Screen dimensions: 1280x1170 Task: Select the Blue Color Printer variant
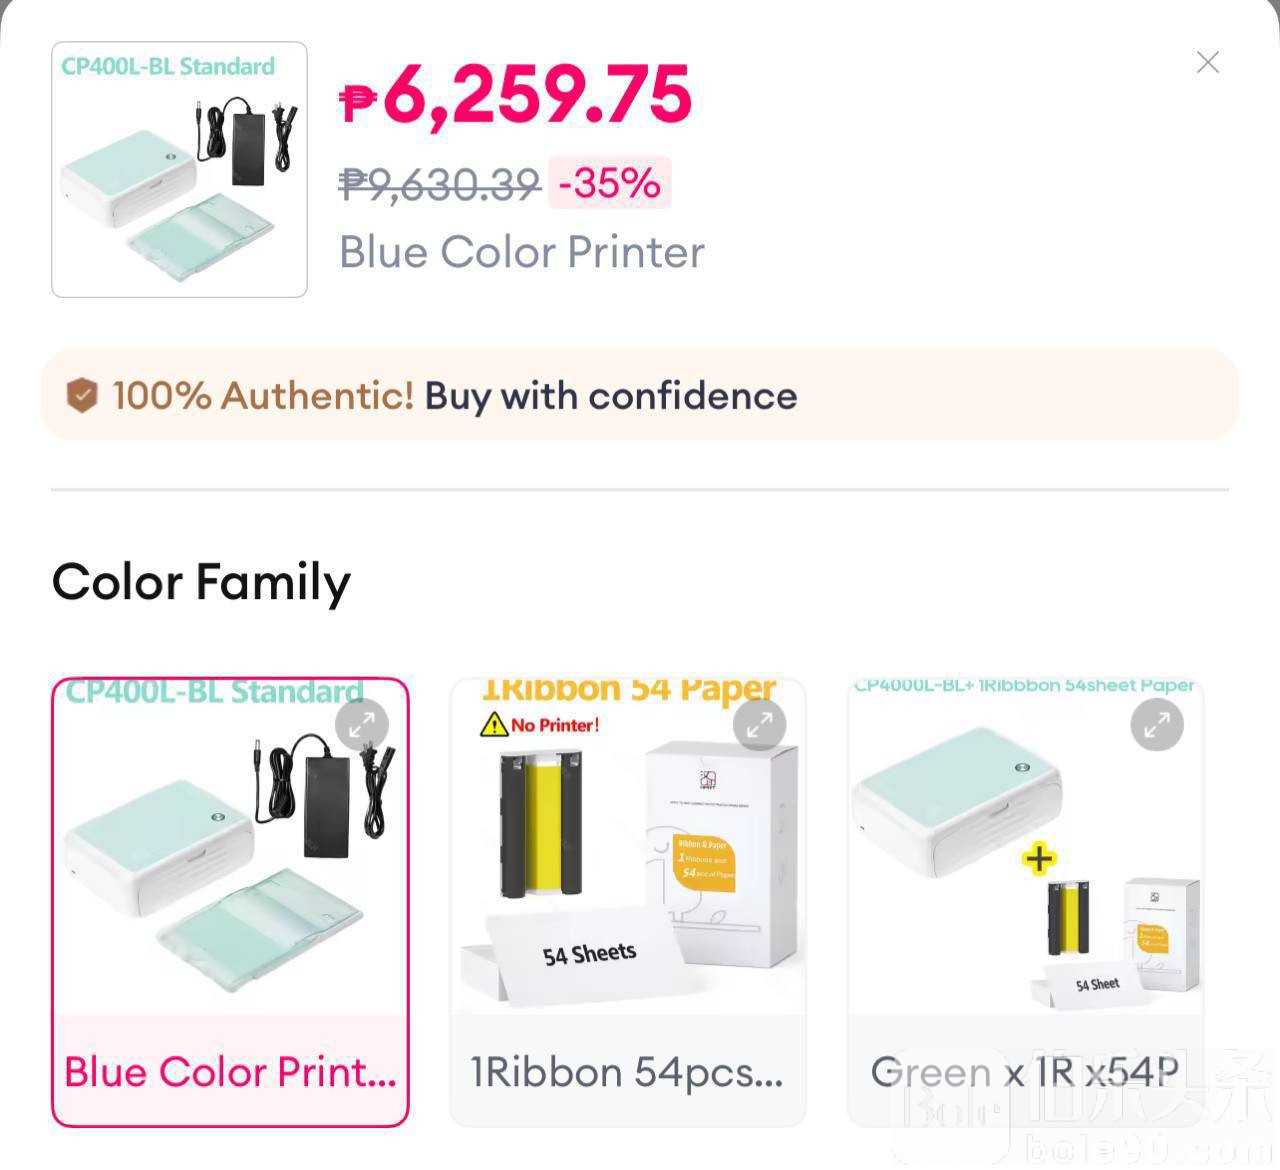230,902
